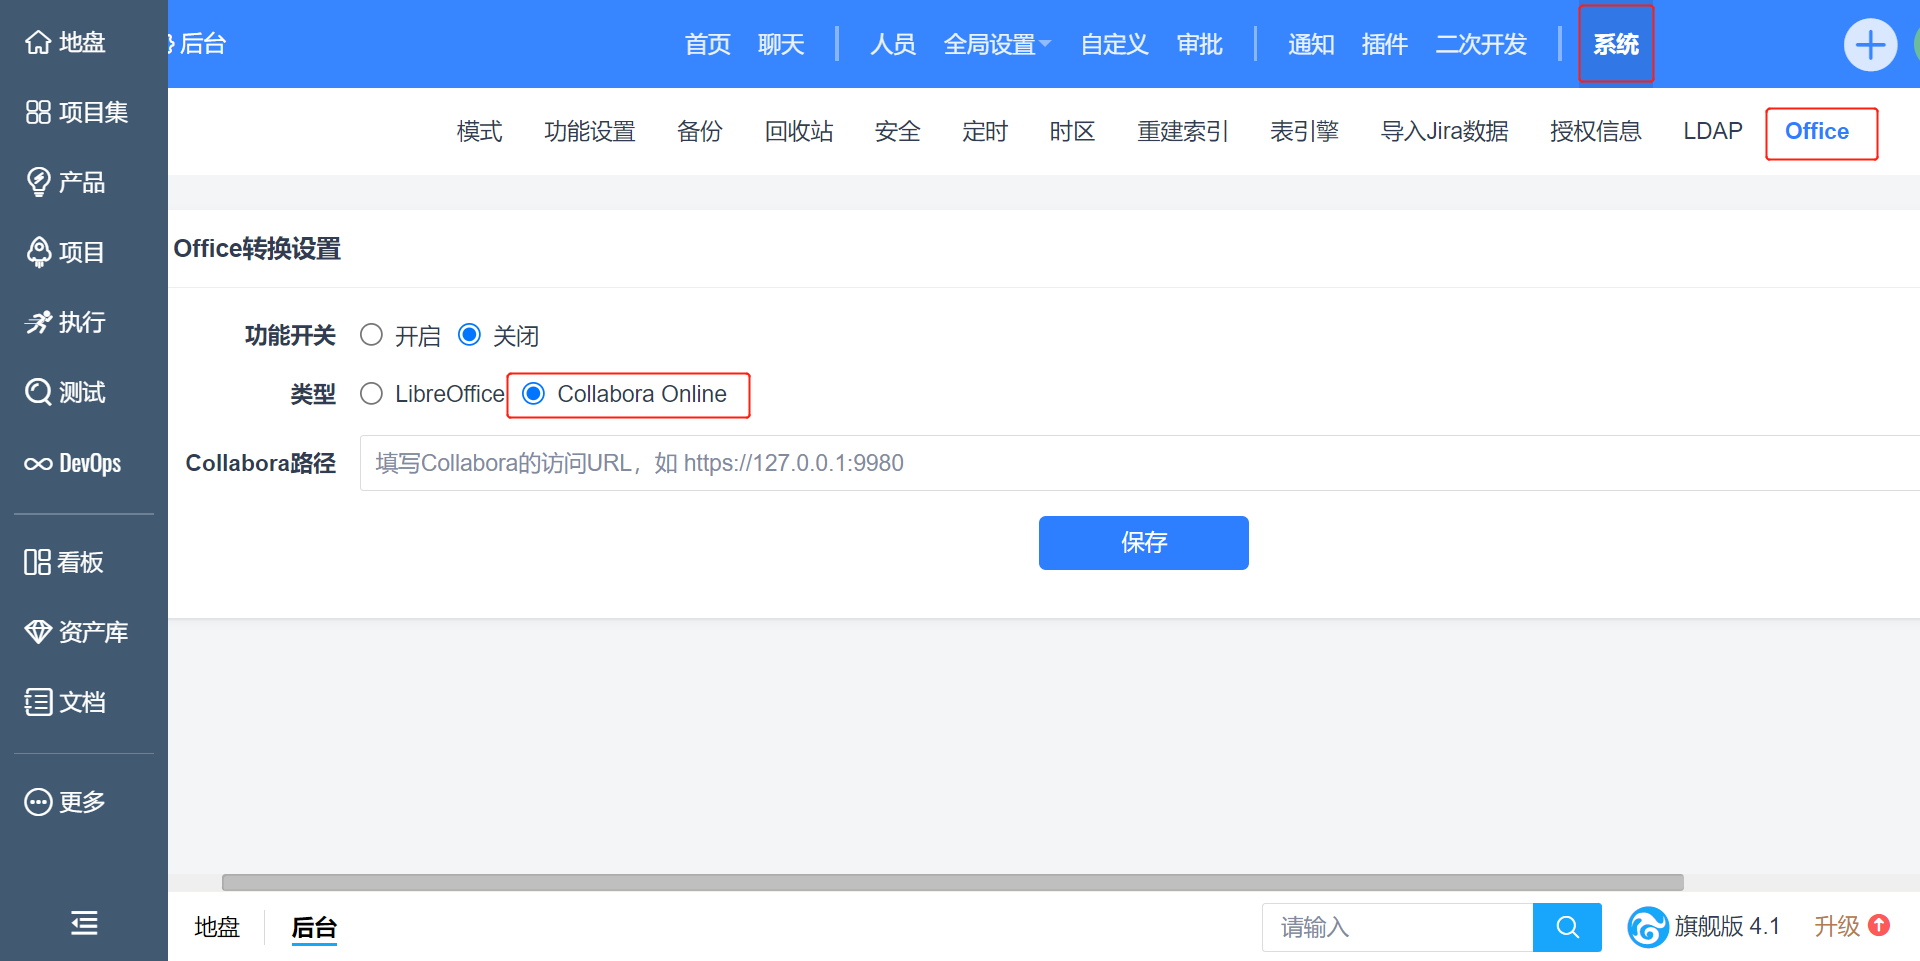
Task: Click the 升级 upgrade link
Action: (1837, 926)
